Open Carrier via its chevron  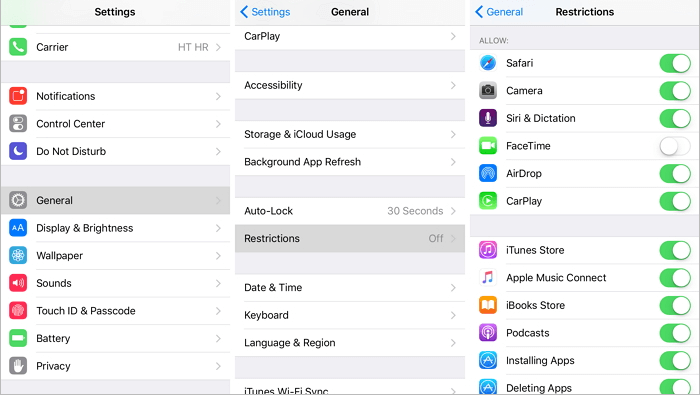[x=218, y=47]
